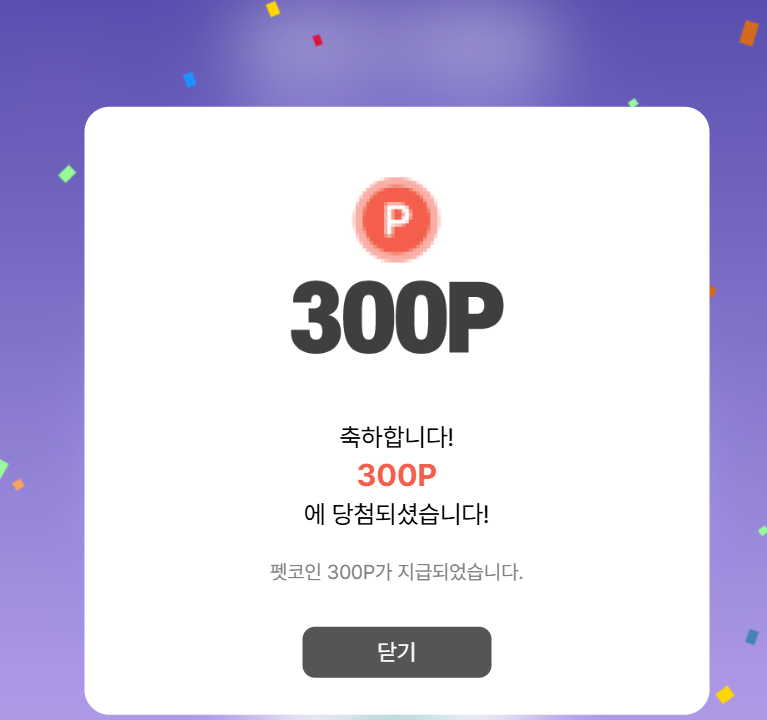The height and width of the screenshot is (720, 767).
Task: Click the yellow confetti piece at the top
Action: tap(273, 8)
